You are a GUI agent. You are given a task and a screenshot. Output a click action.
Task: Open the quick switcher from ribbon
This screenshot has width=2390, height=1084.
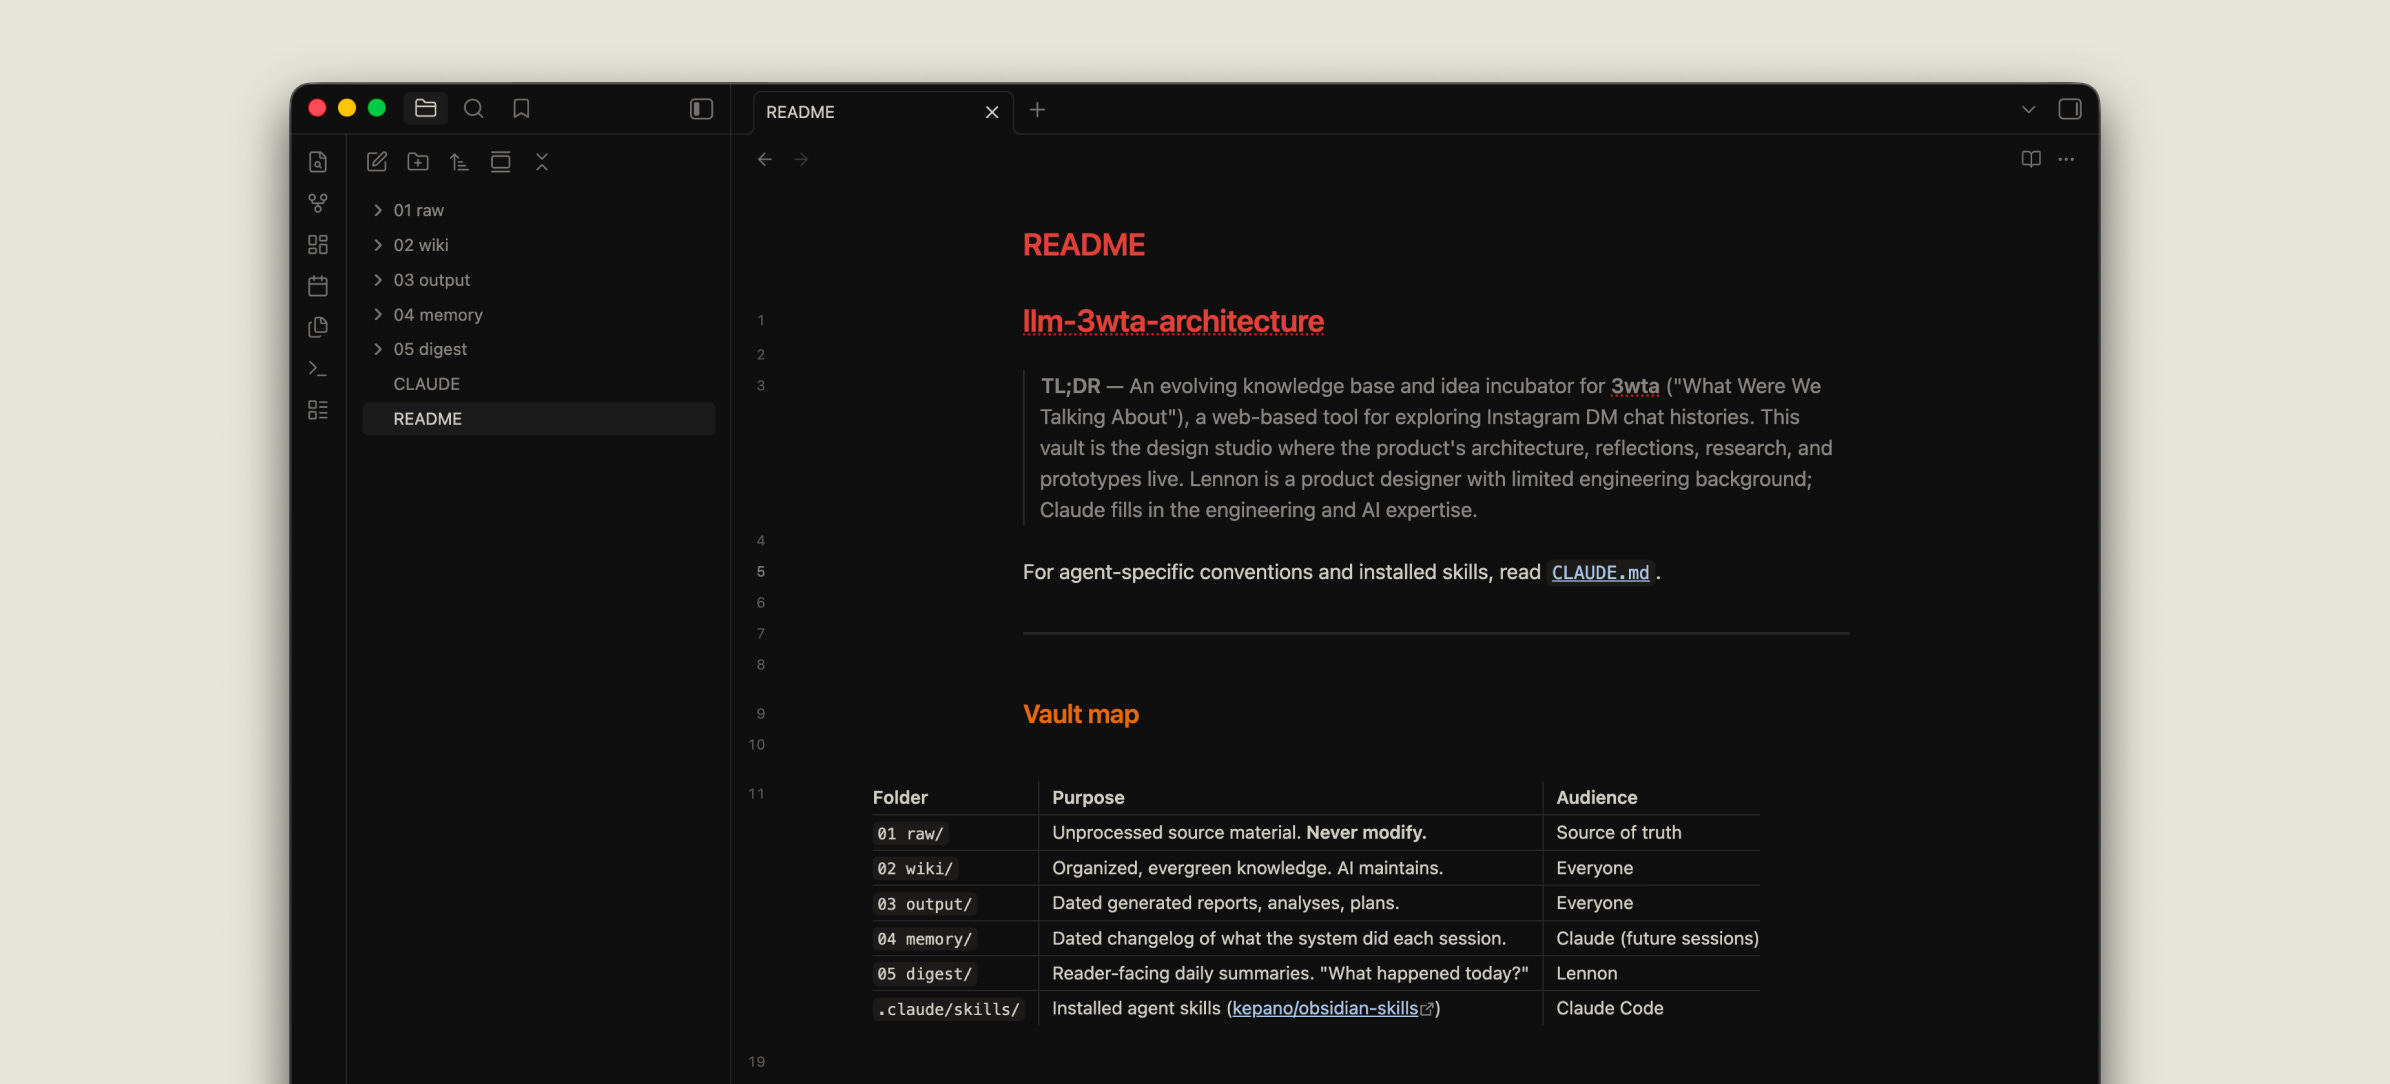click(x=318, y=162)
